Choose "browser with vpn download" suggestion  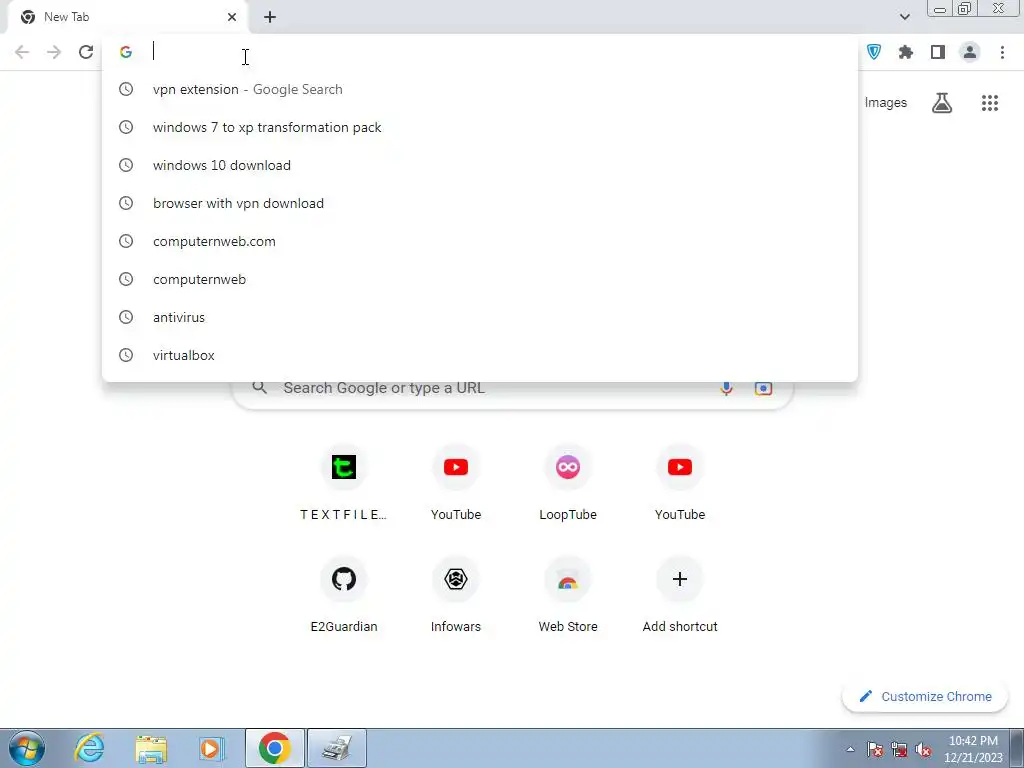coord(480,203)
